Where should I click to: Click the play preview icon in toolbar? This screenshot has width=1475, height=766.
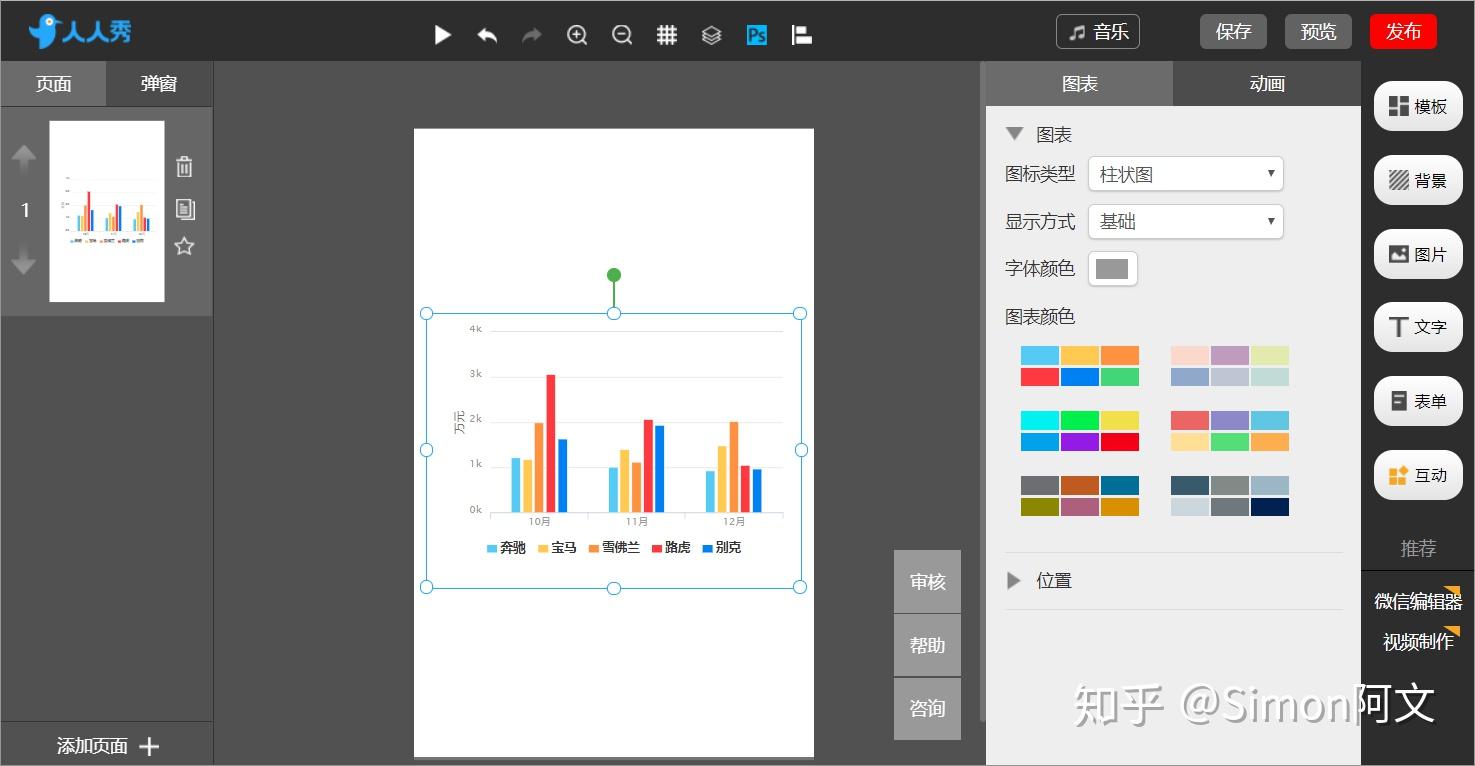click(442, 35)
